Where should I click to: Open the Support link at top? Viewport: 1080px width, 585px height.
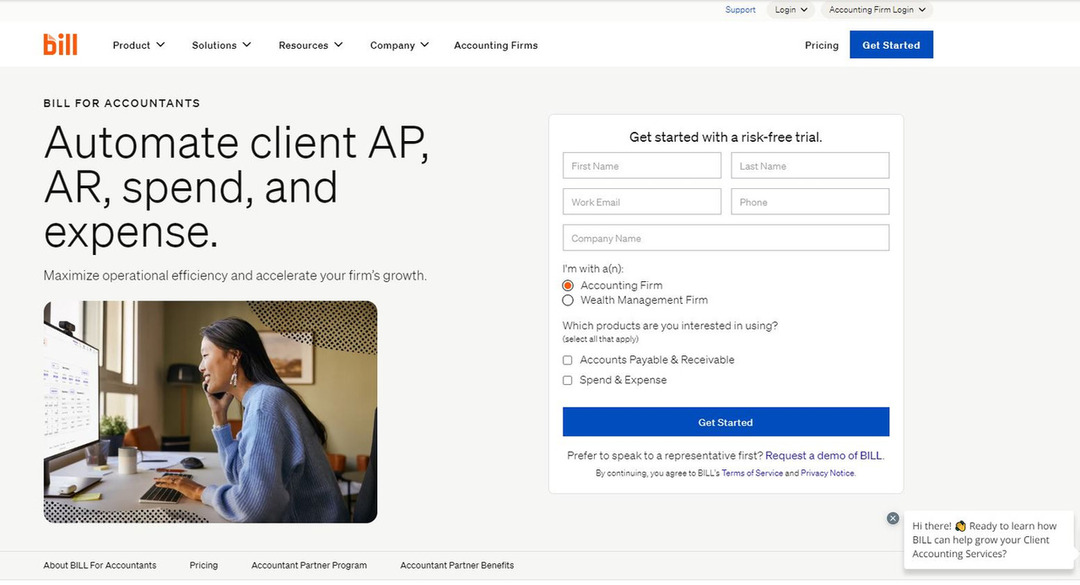pos(740,10)
